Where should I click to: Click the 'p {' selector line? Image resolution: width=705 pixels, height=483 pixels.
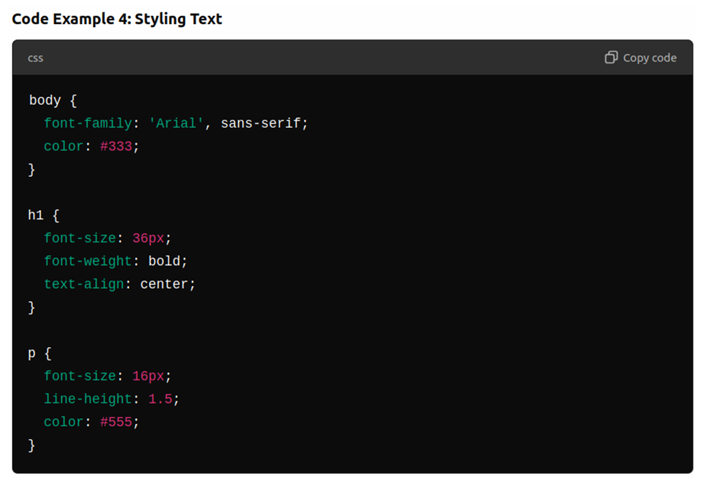(x=40, y=353)
